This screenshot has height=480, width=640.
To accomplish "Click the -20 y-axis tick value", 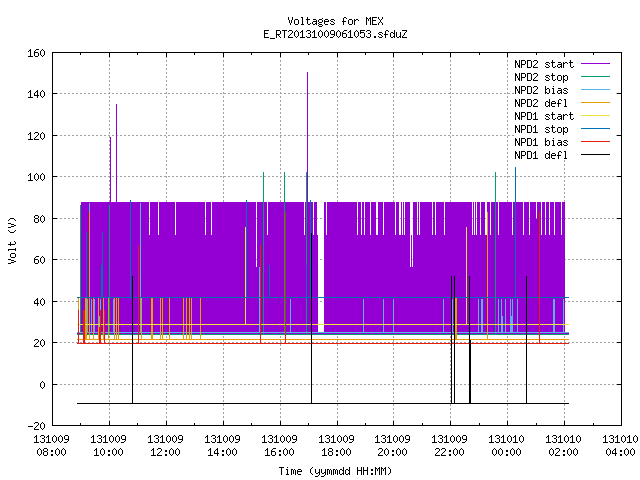I will 36,426.
